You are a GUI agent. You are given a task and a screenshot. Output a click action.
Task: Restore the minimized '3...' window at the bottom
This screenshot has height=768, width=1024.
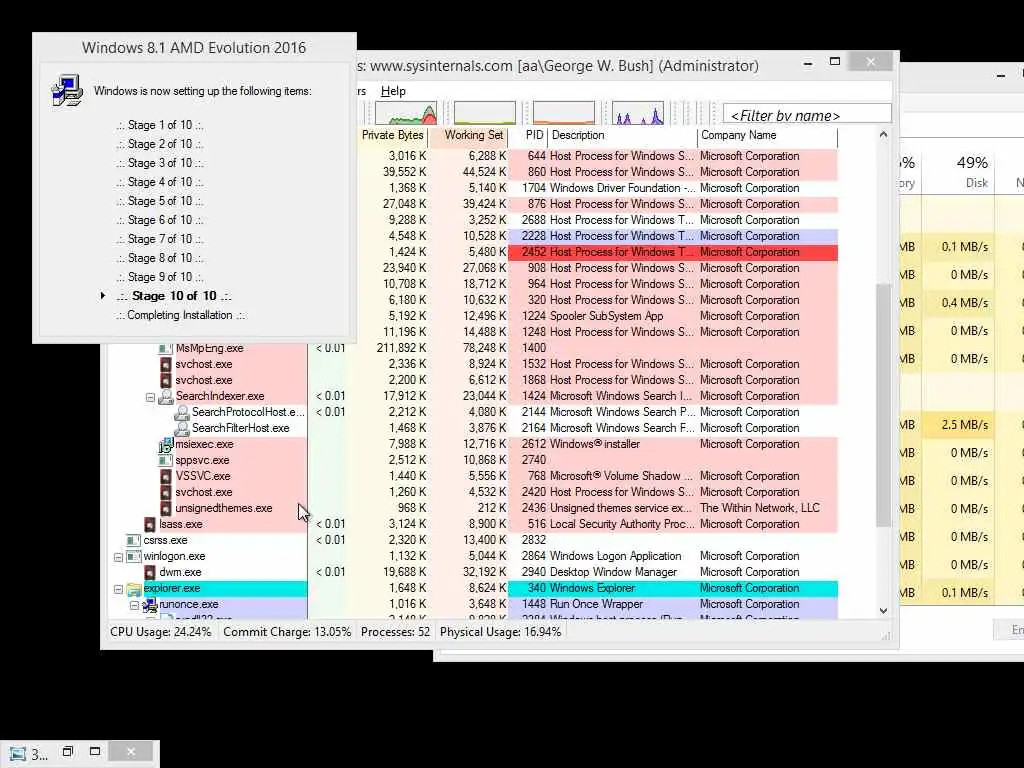[x=68, y=752]
